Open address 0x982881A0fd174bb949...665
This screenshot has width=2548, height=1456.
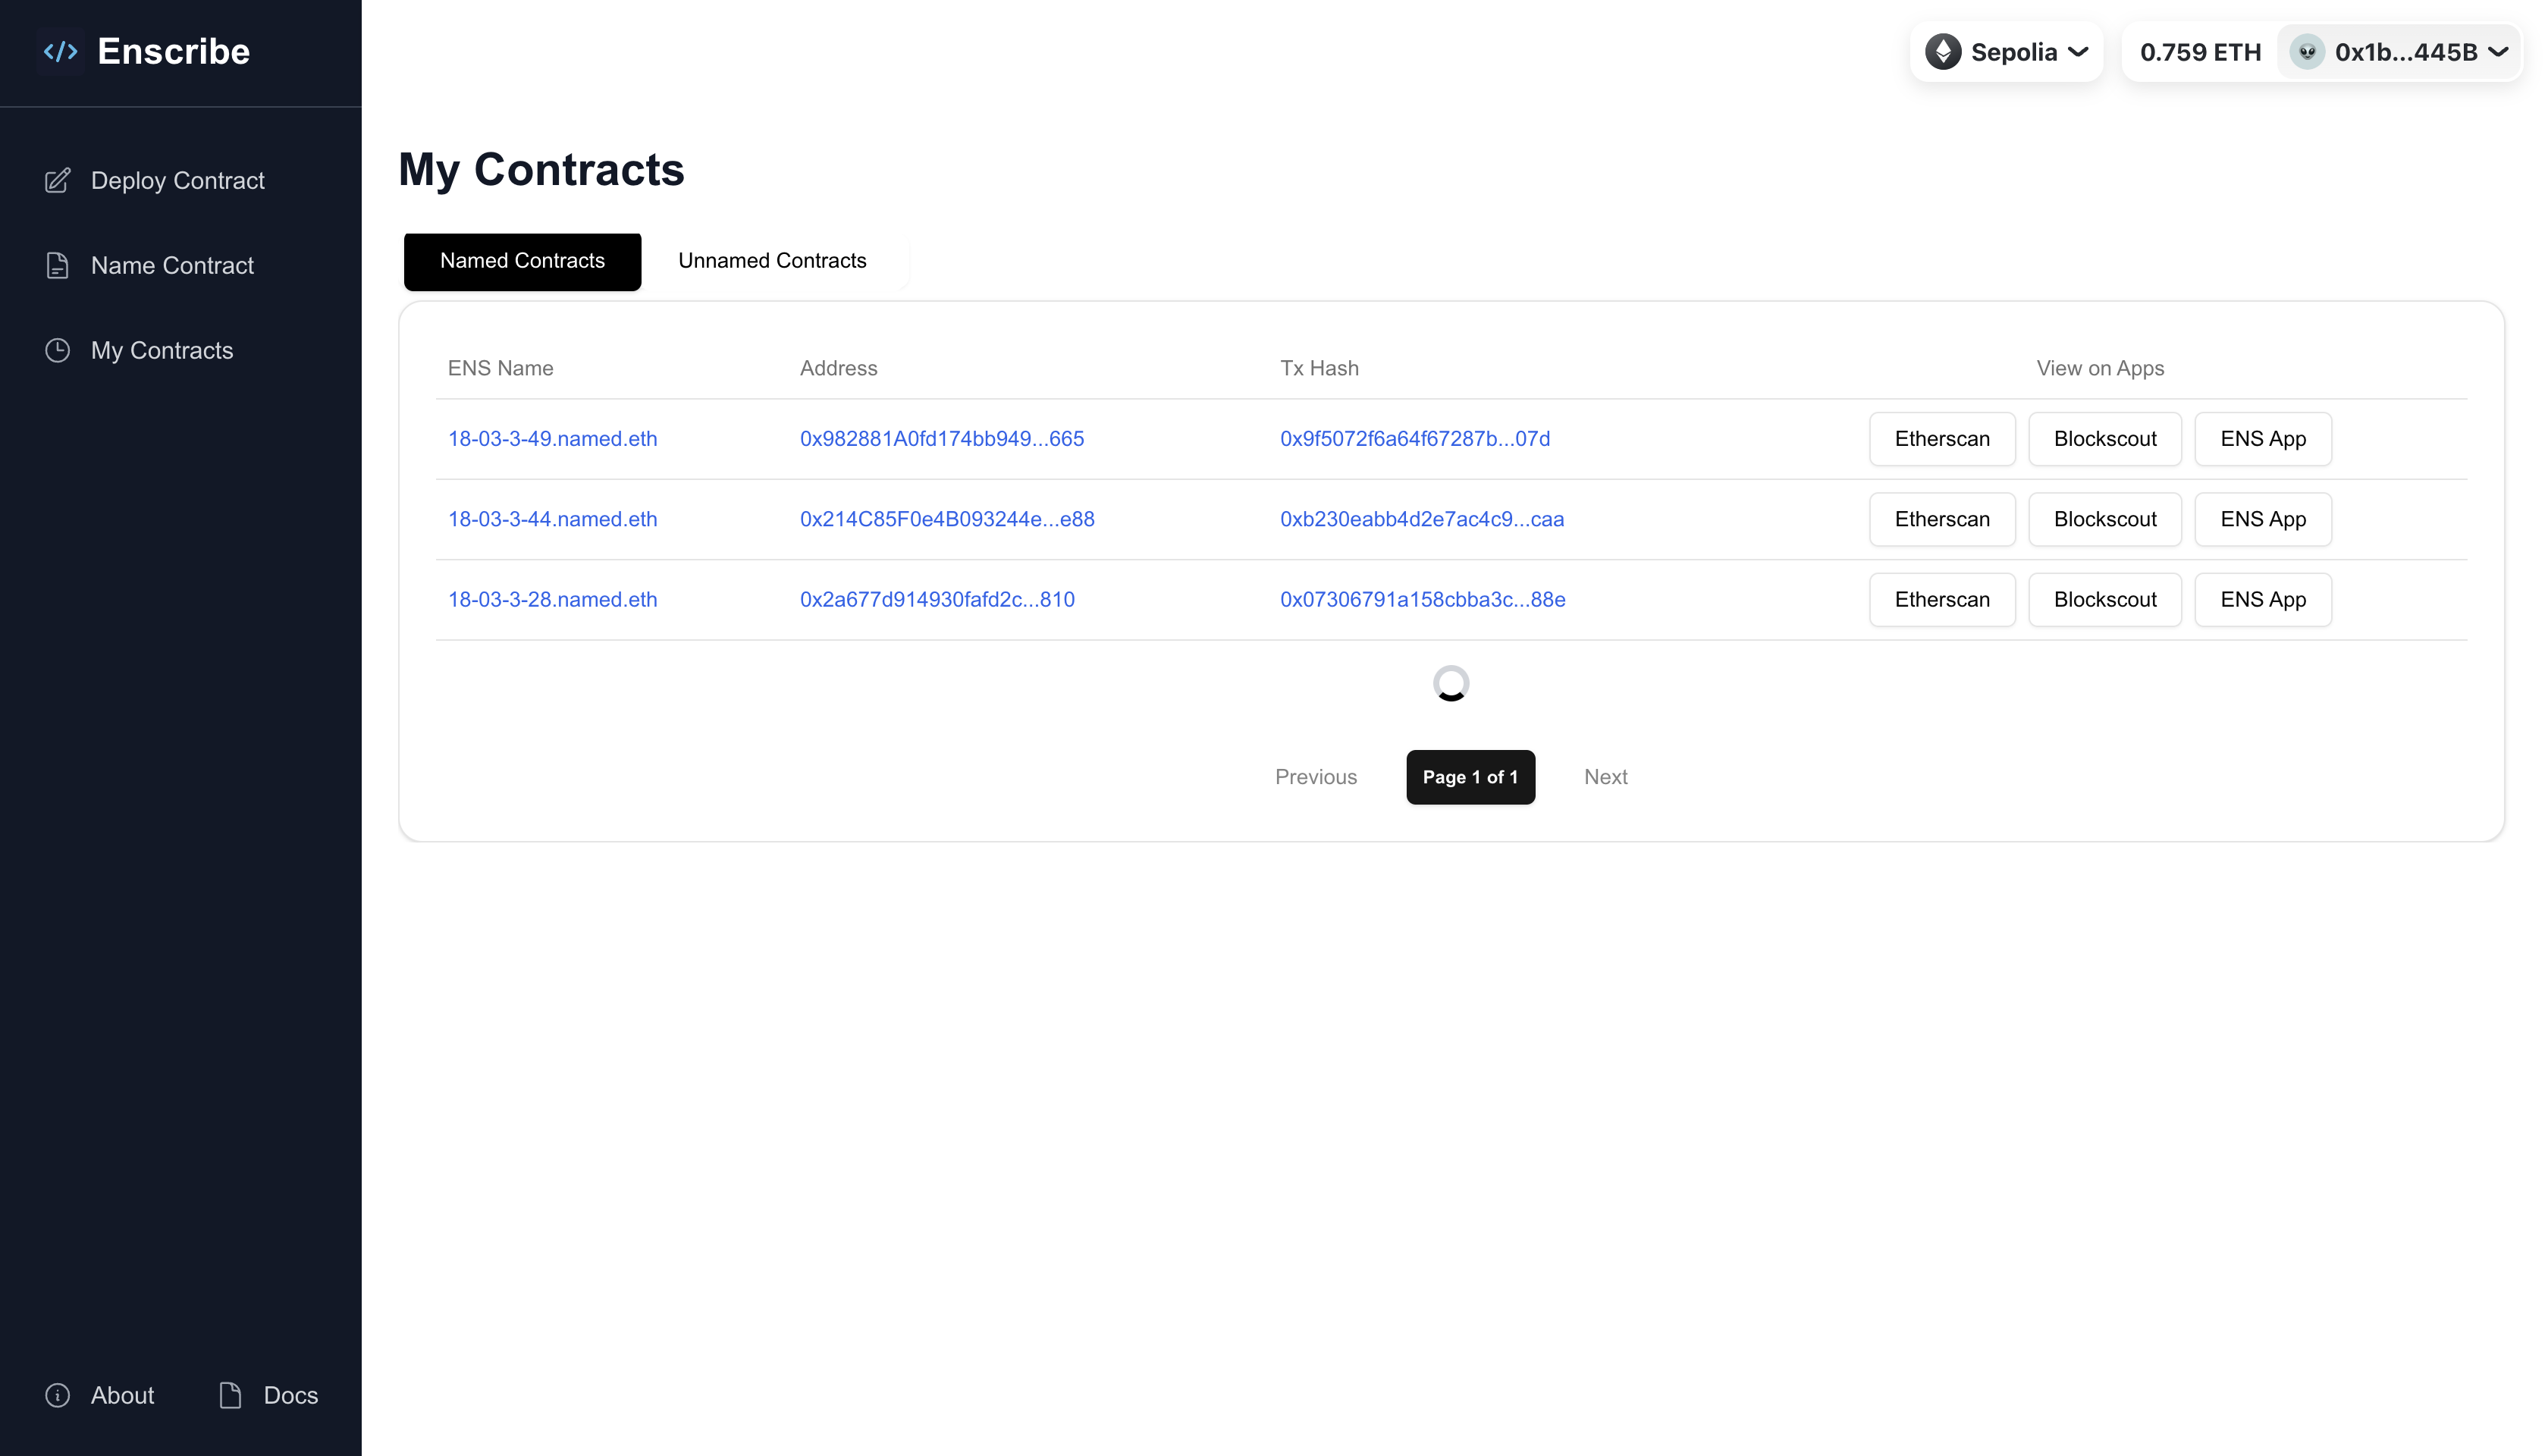pos(941,439)
